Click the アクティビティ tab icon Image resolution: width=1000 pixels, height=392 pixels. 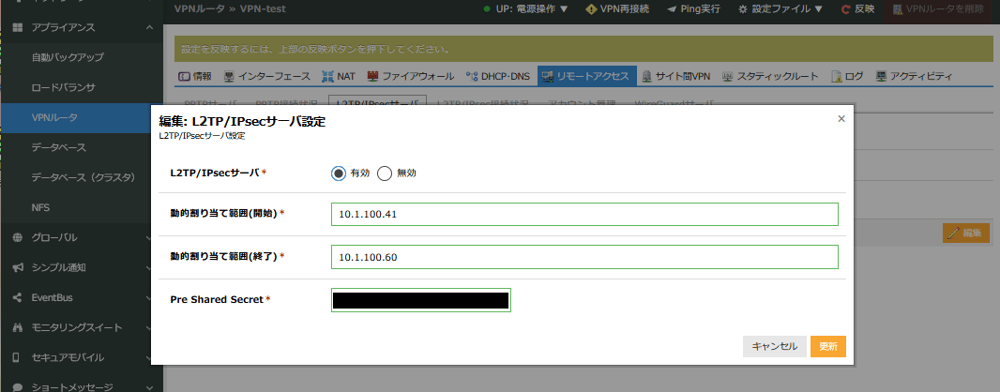[881, 76]
